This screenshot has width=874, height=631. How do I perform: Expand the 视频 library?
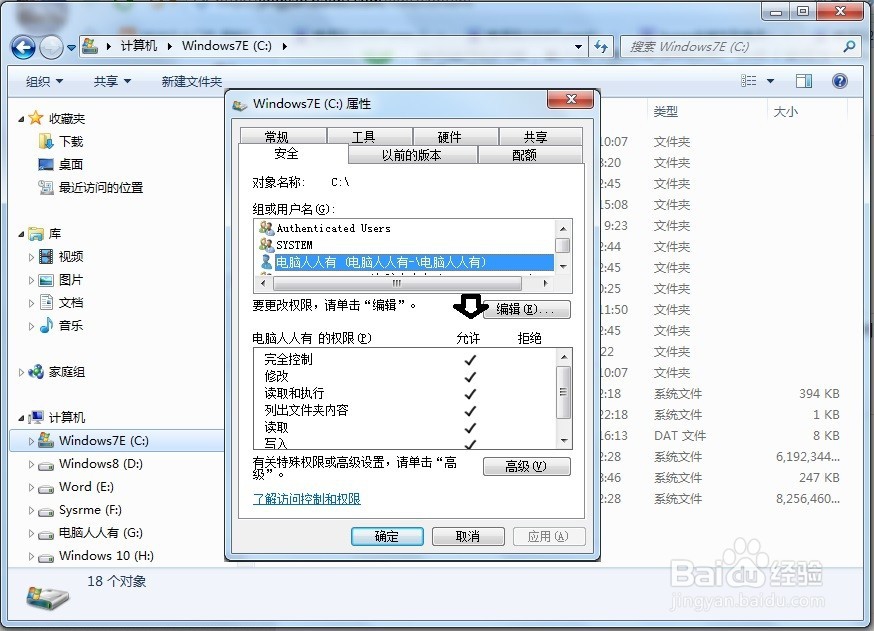31,257
